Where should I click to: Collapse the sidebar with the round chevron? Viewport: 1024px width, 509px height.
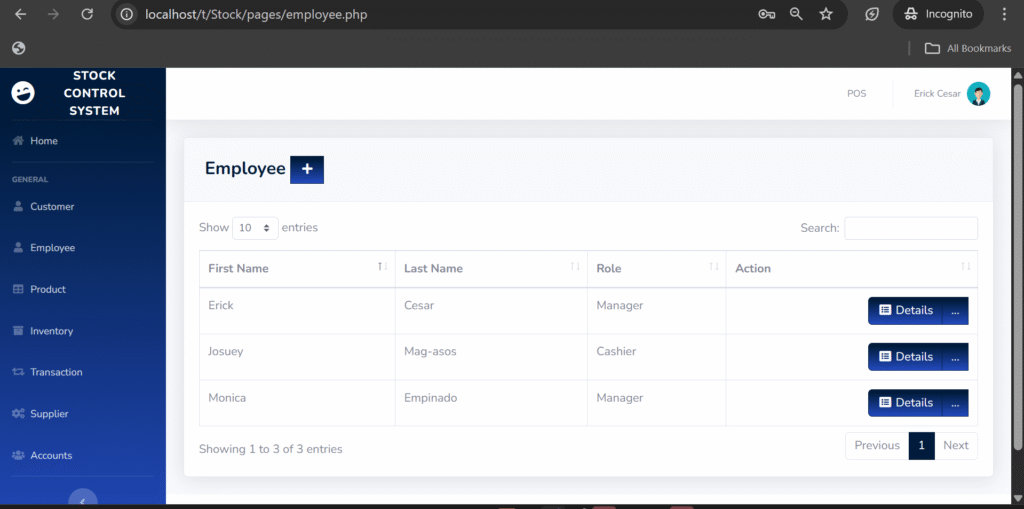(83, 499)
